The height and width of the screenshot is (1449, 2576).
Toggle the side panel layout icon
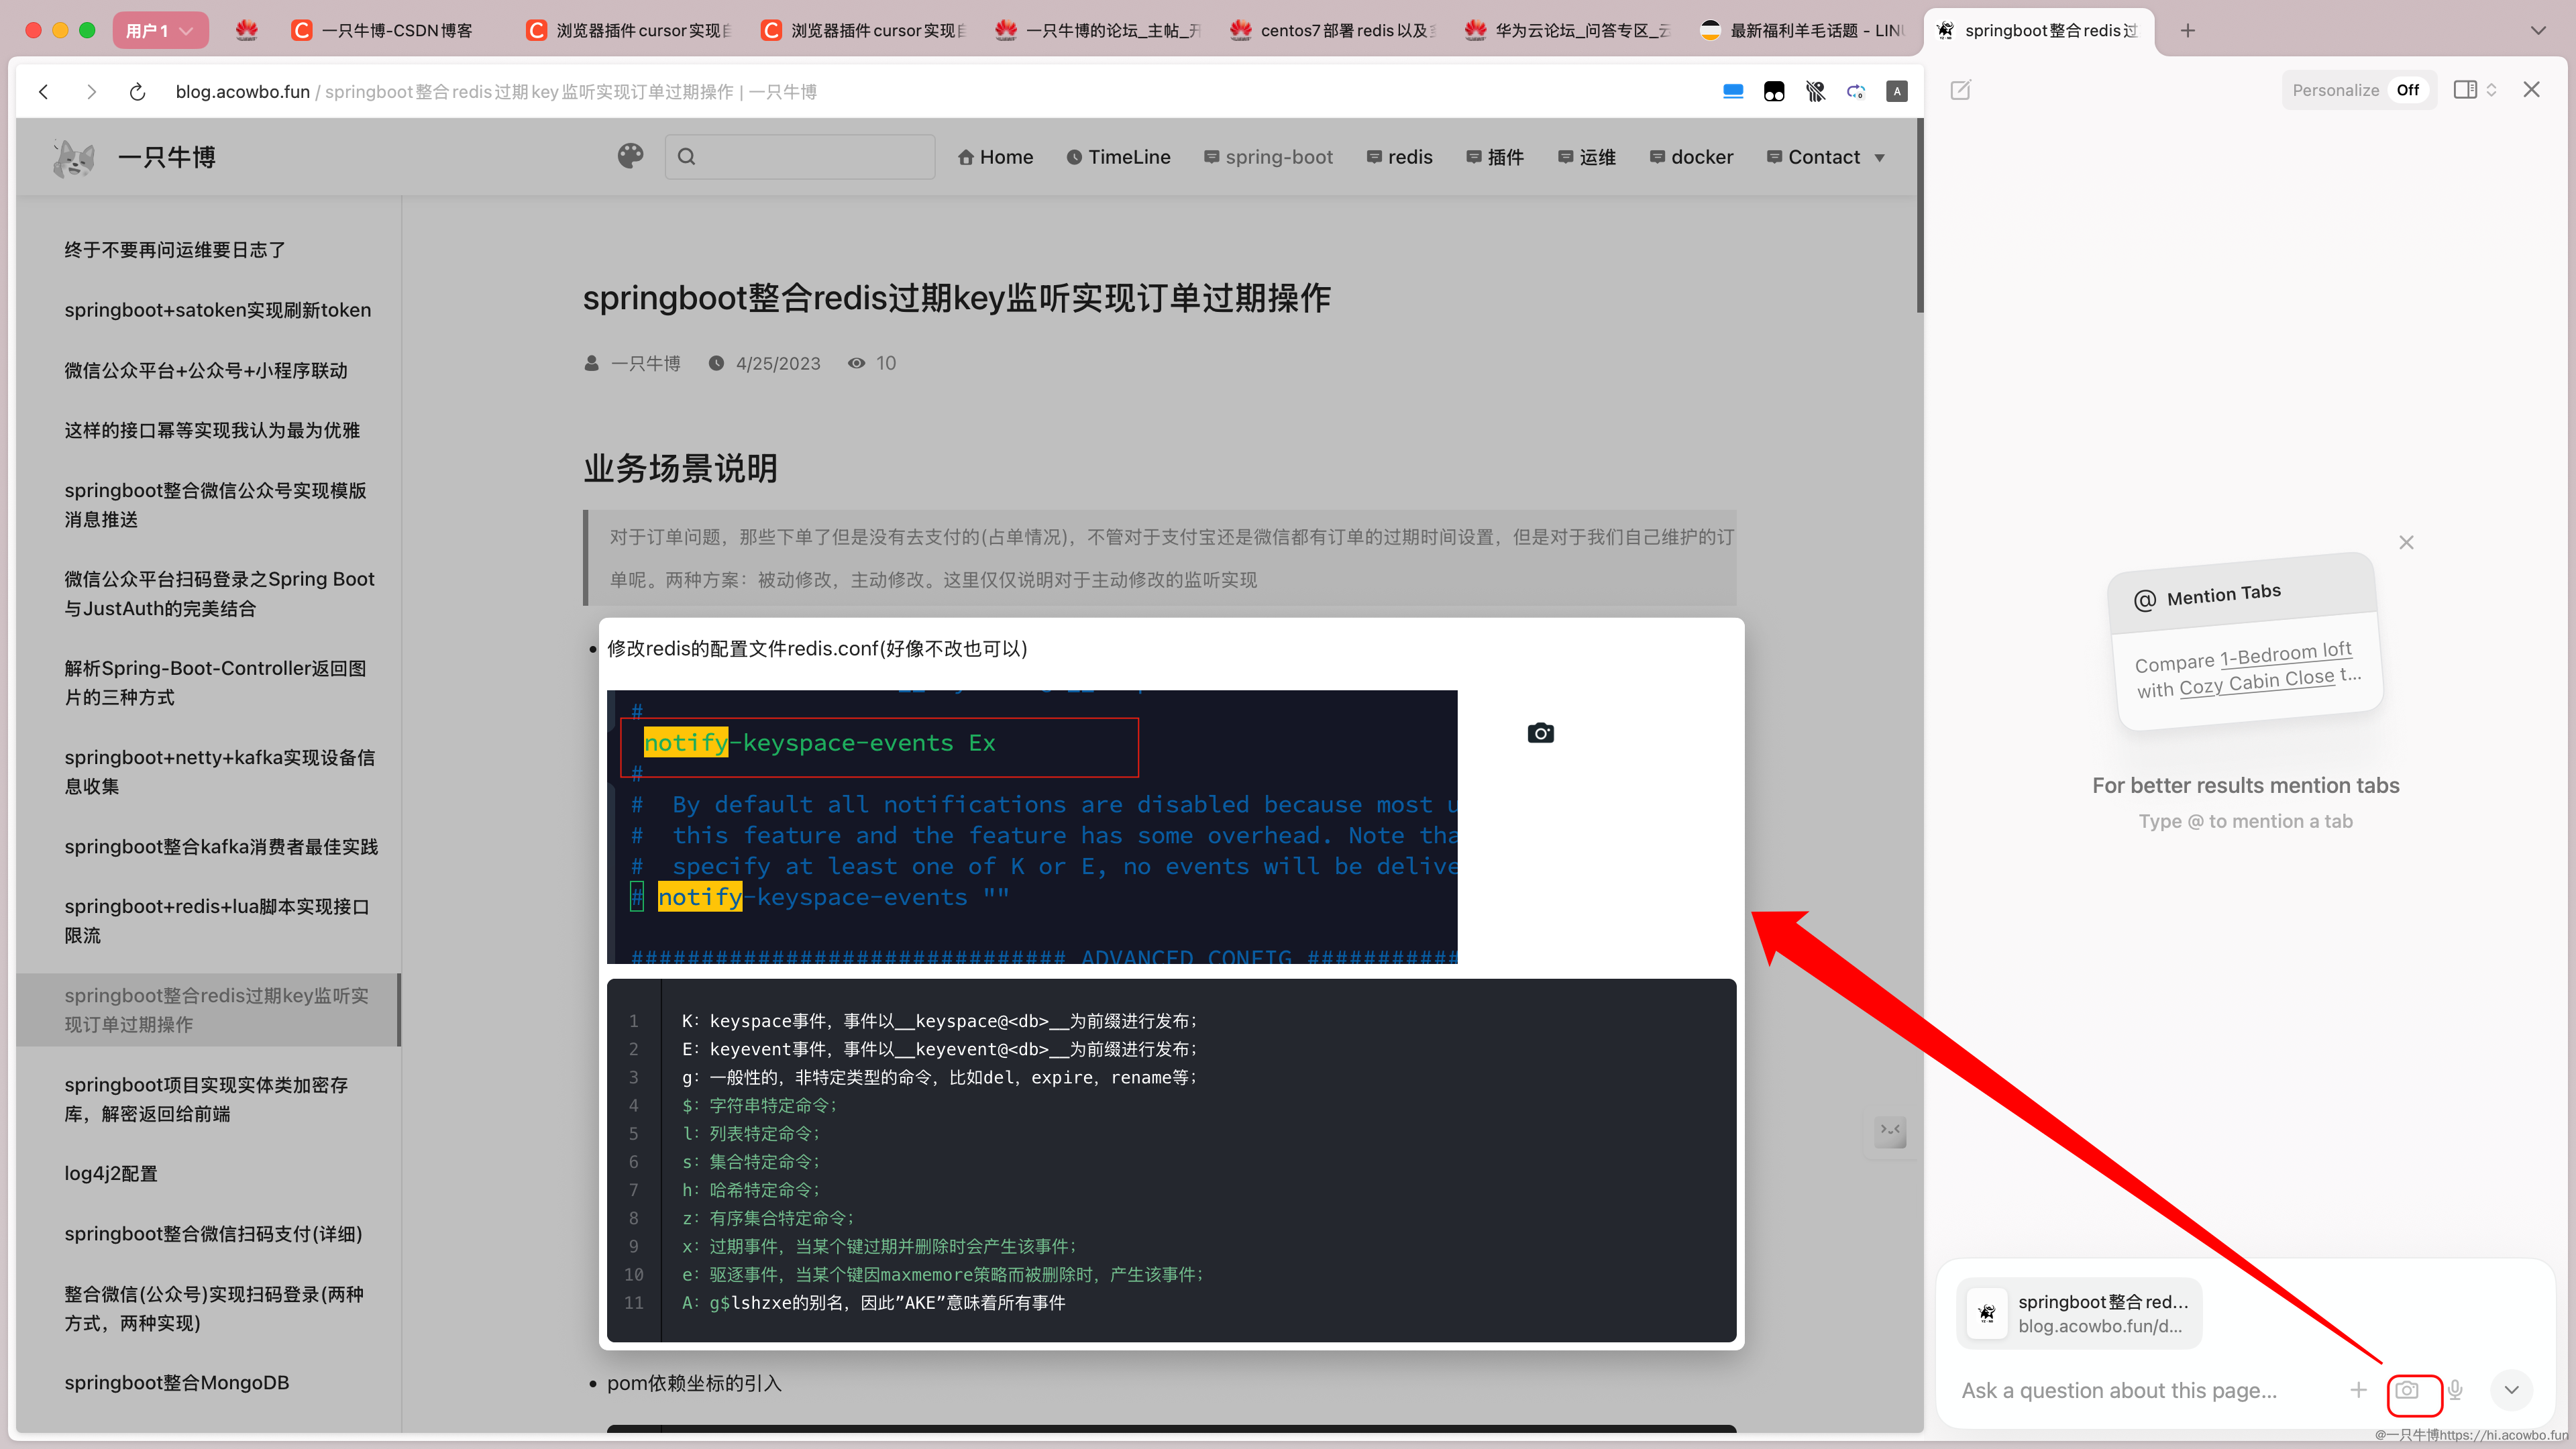tap(2465, 90)
